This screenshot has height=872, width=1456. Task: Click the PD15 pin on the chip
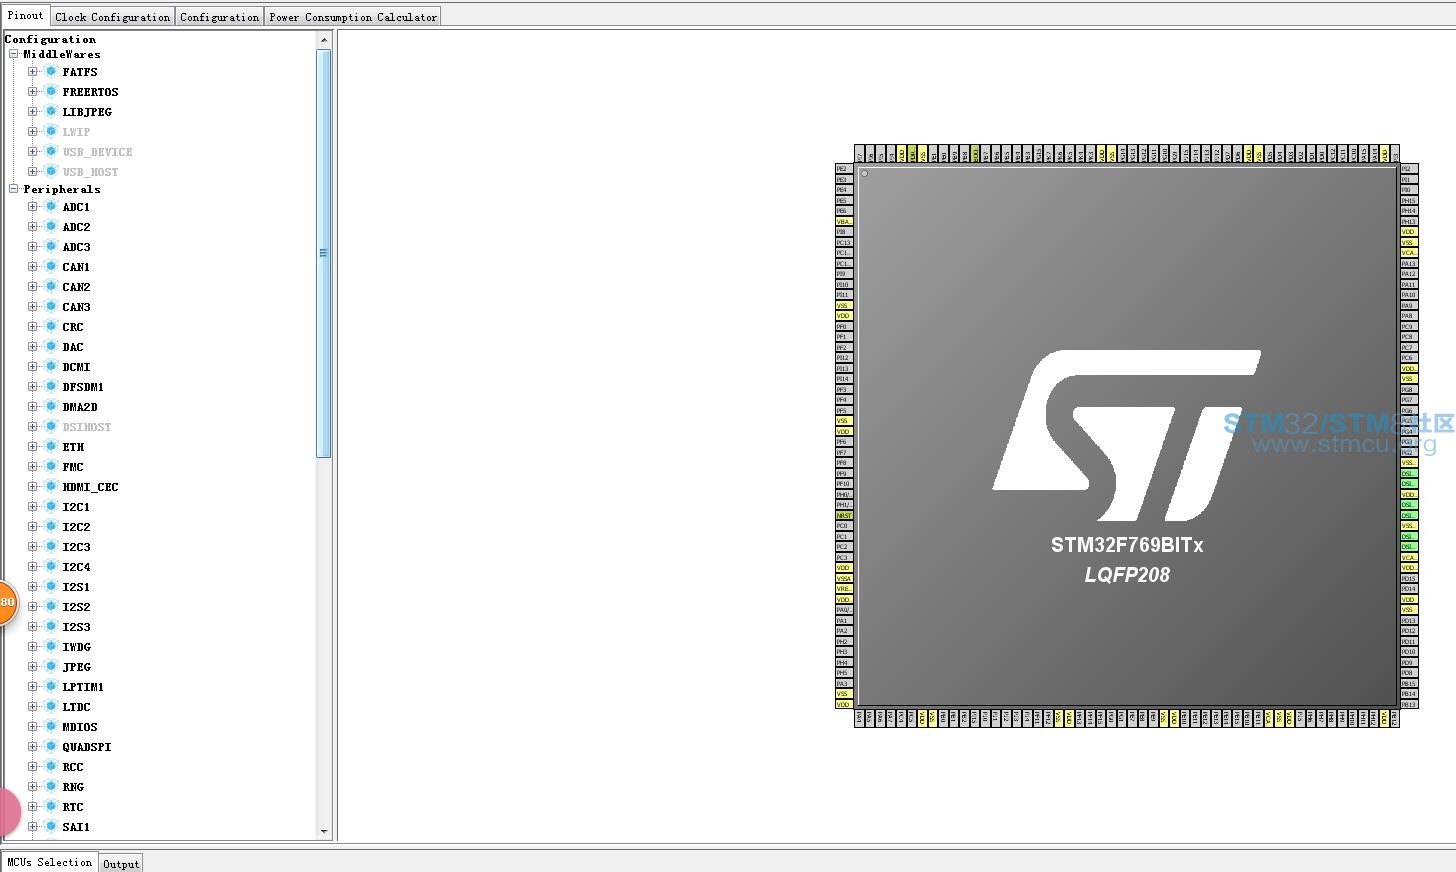(1409, 579)
